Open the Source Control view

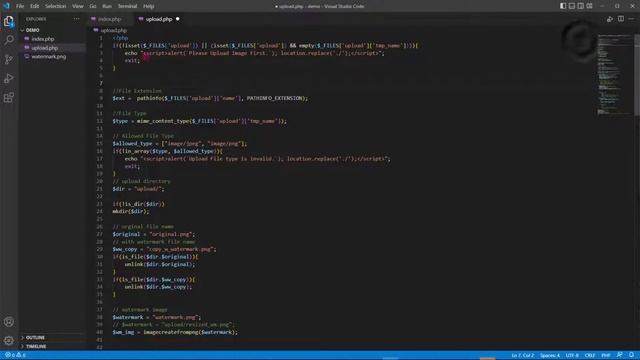(x=9, y=59)
